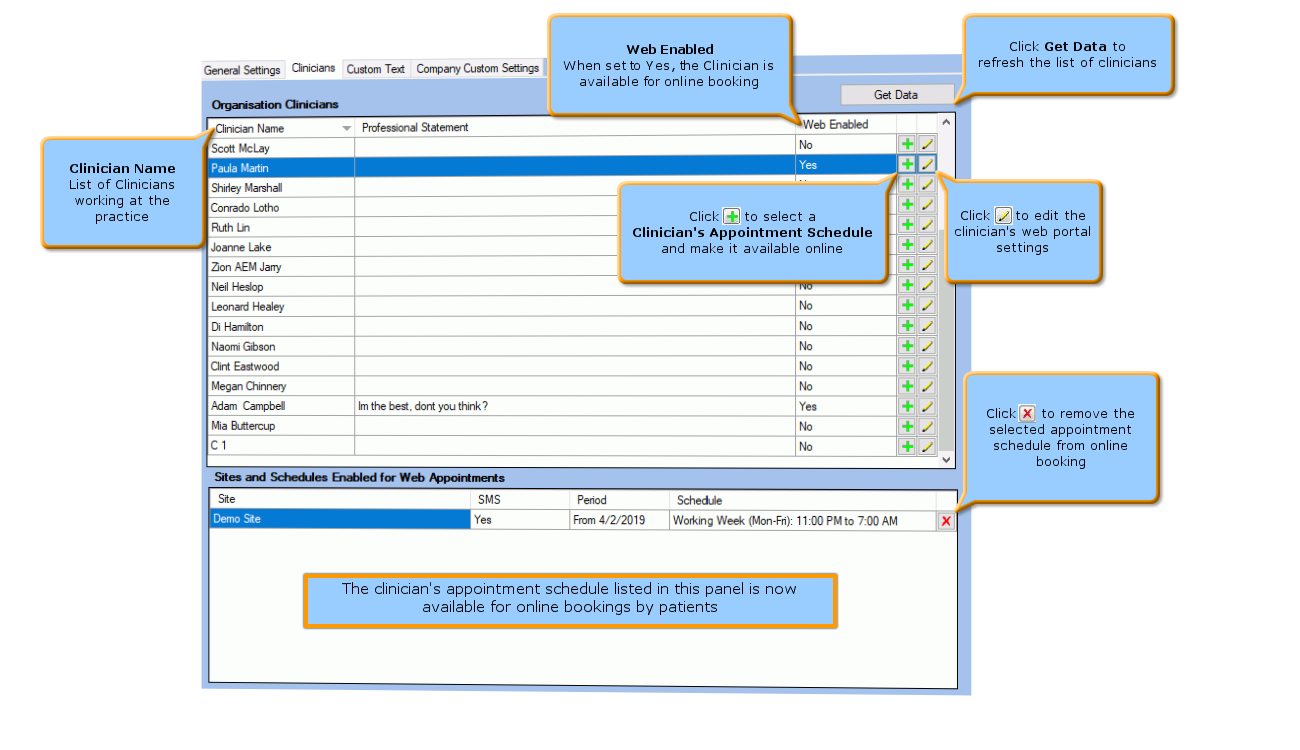Image resolution: width=1300 pixels, height=750 pixels.
Task: Click the Web Enabled column header
Action: coord(835,125)
